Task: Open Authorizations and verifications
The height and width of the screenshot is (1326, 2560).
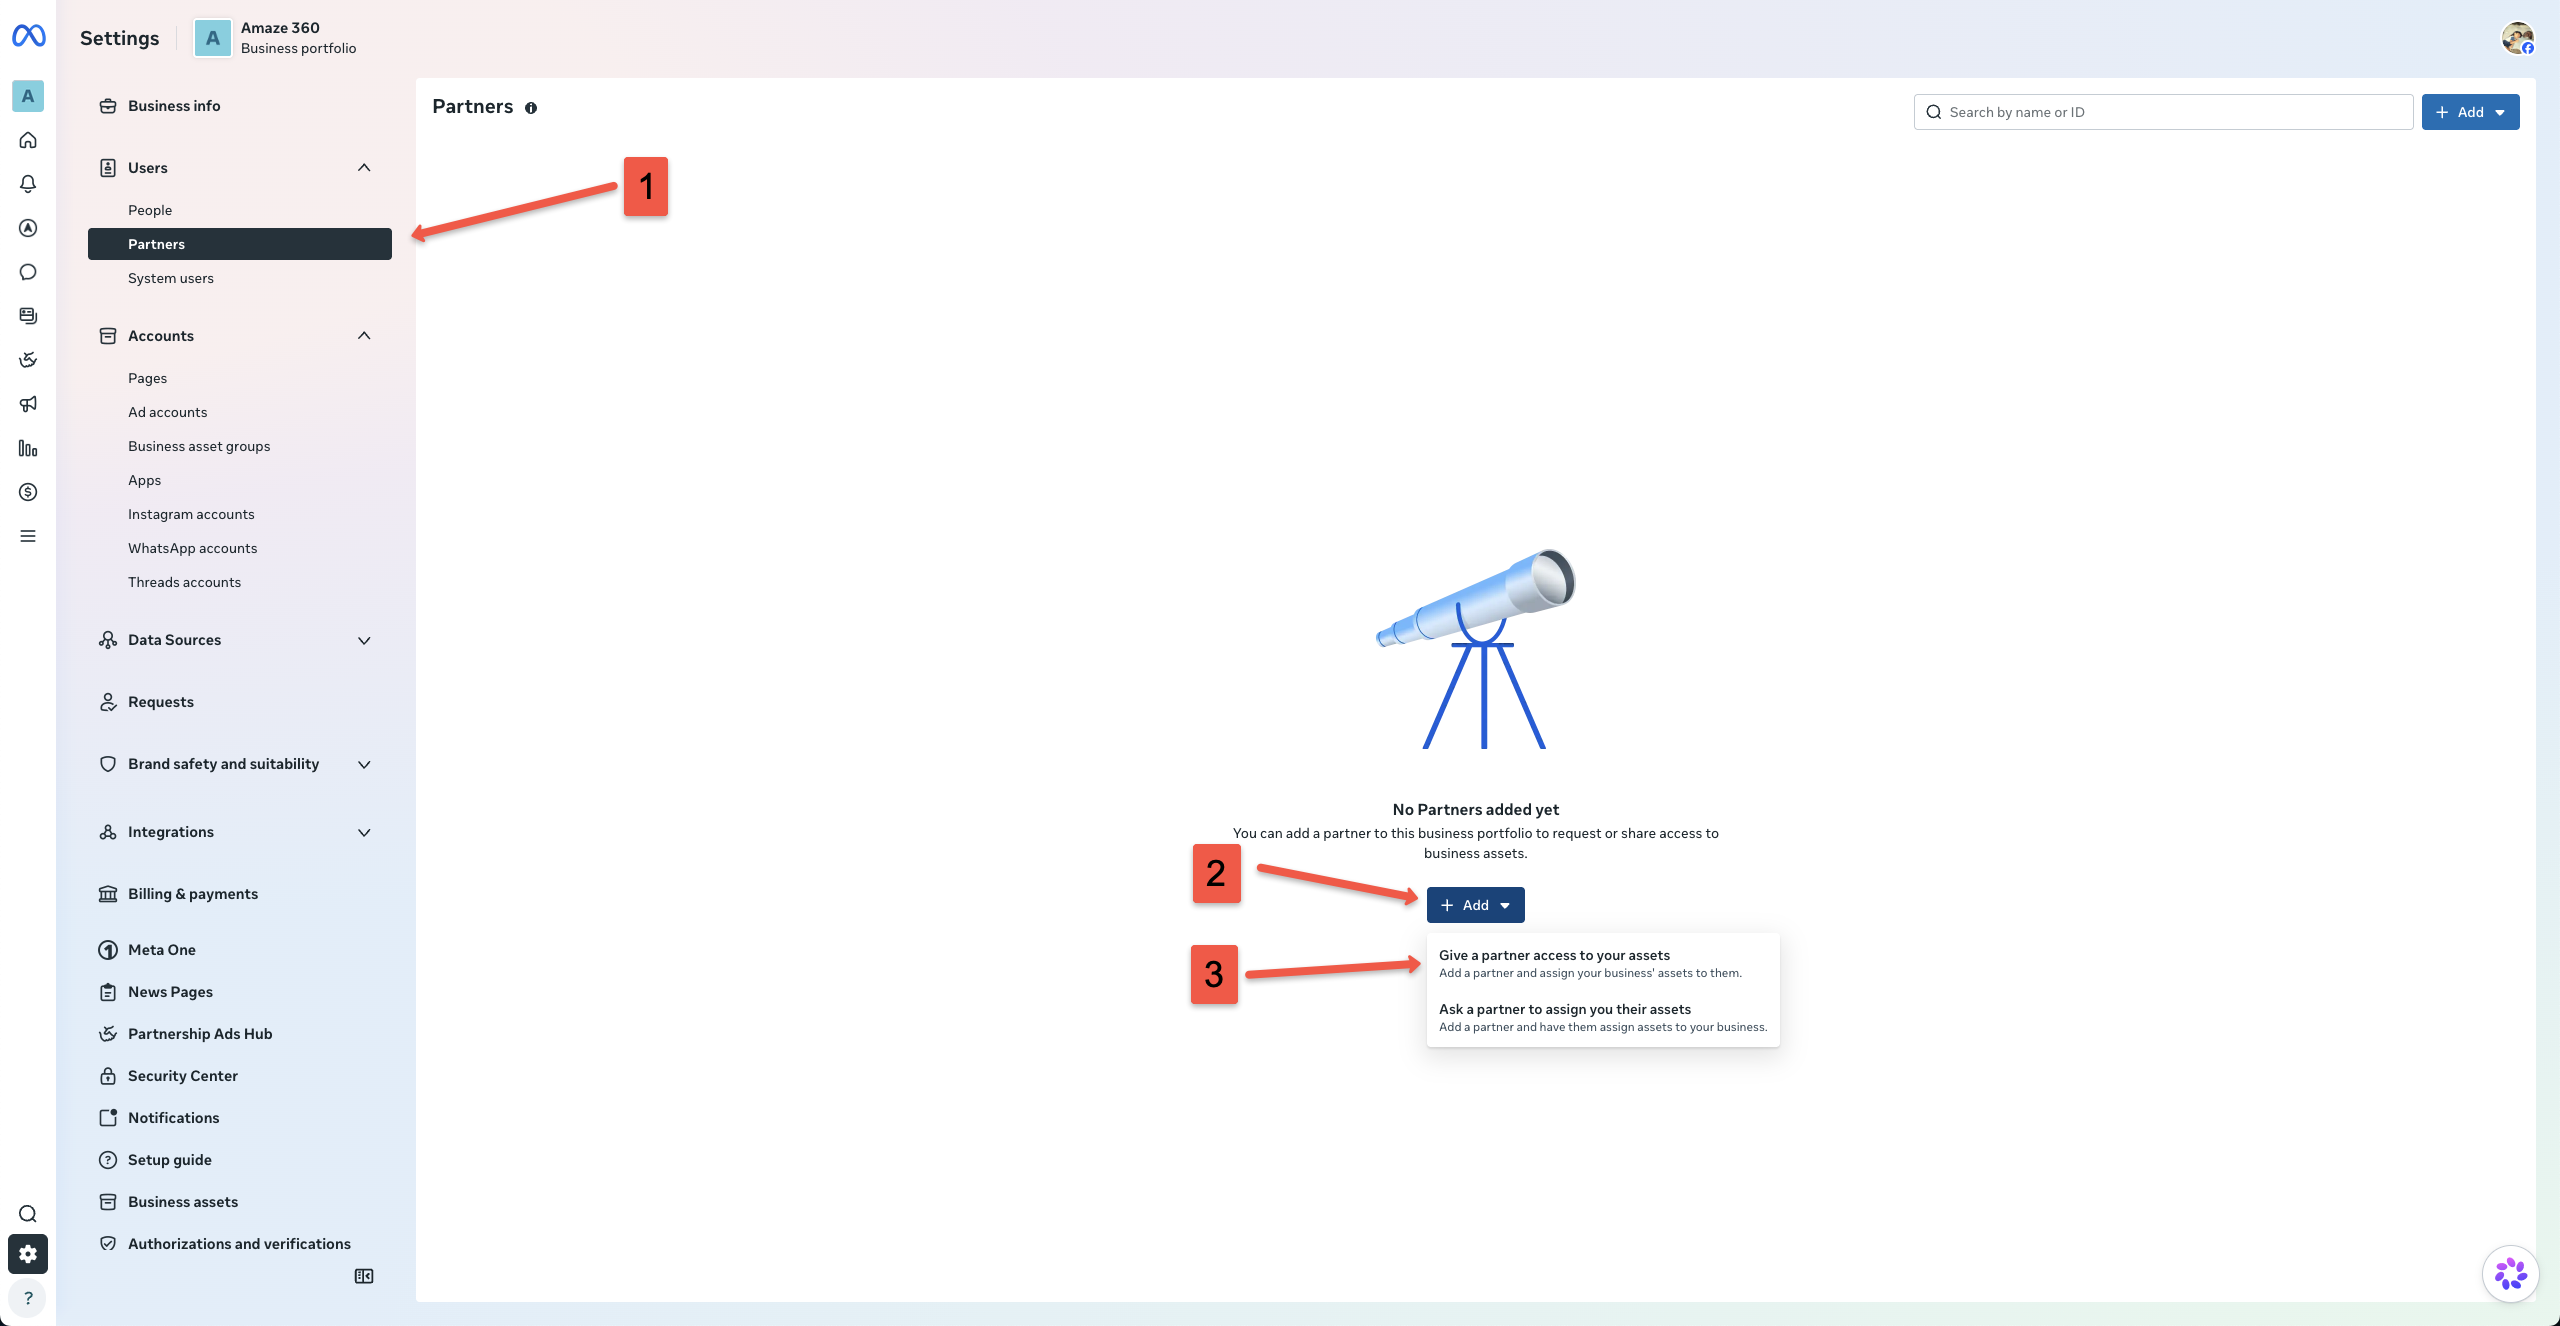Action: coord(240,1244)
